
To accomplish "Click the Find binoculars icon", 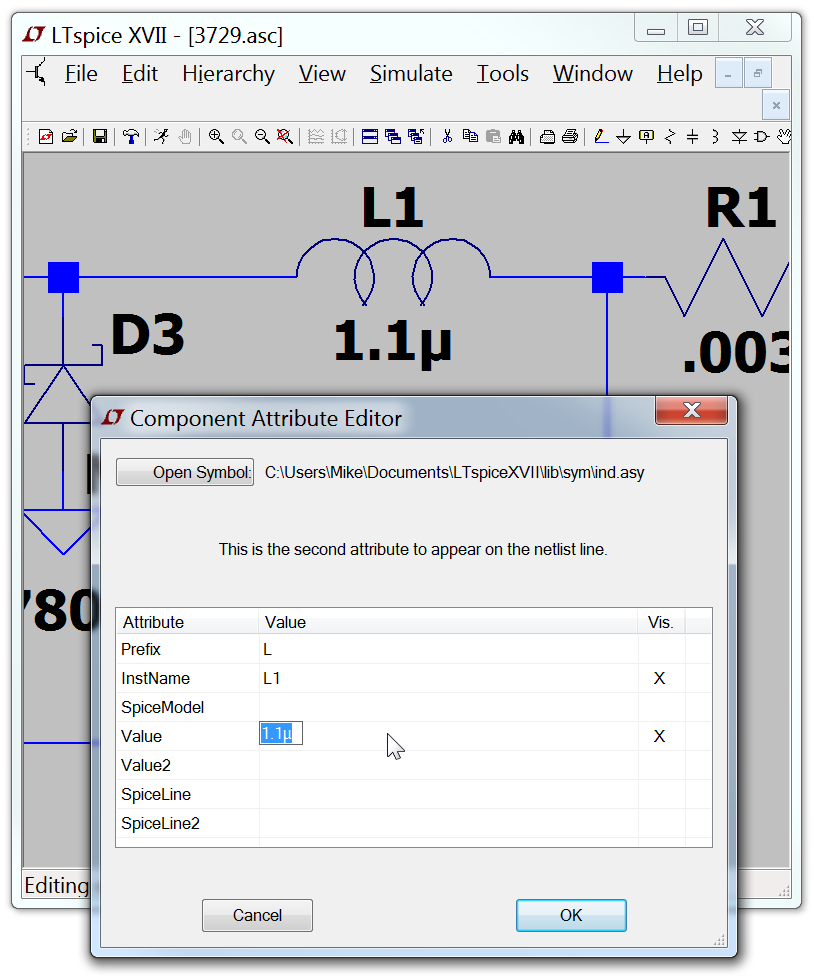I will pyautogui.click(x=516, y=137).
